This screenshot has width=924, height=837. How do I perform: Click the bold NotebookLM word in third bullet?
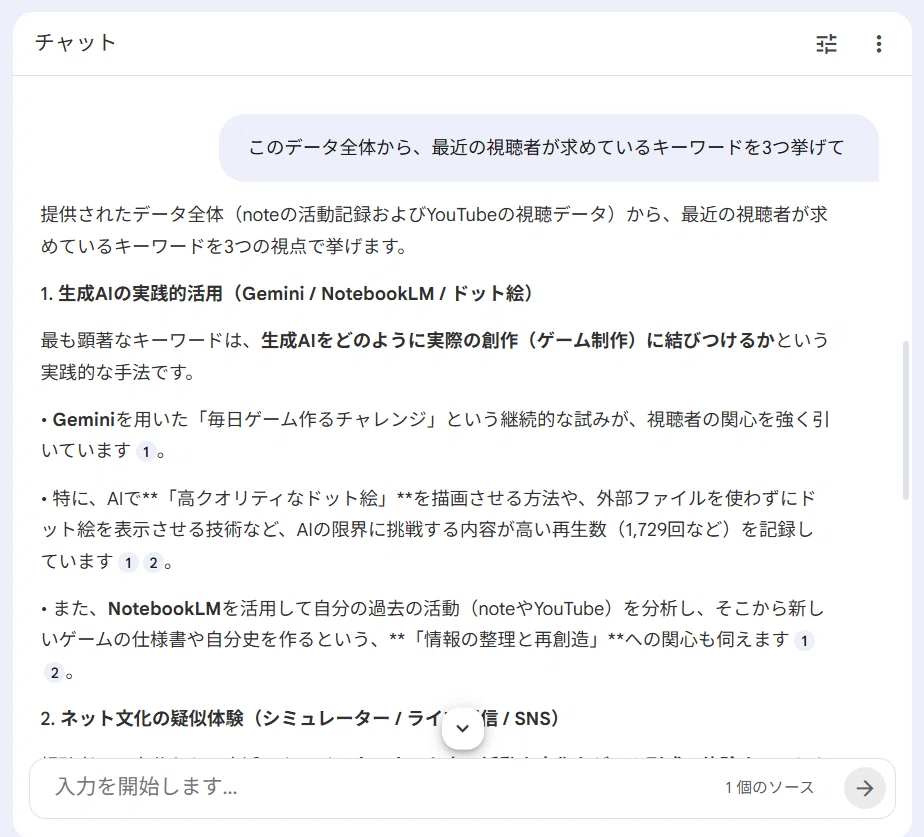click(164, 608)
